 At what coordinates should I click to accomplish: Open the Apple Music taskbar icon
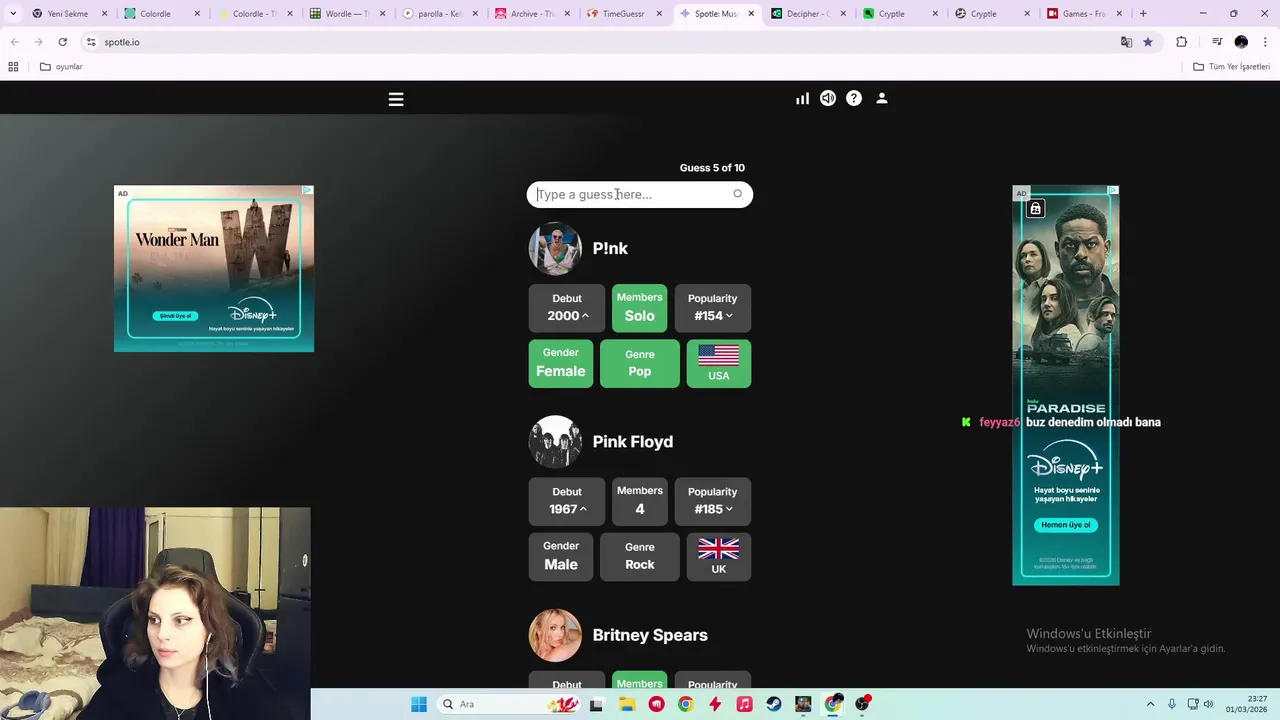[744, 704]
